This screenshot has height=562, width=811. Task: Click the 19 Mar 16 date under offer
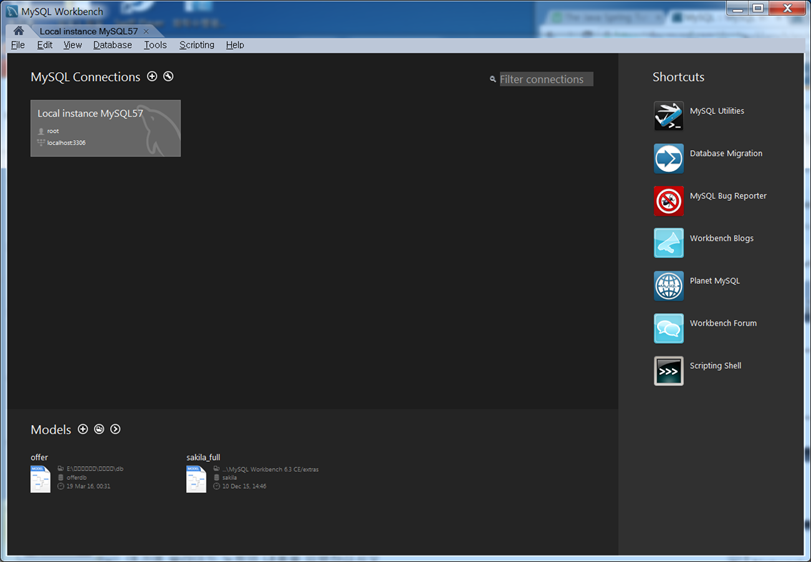click(x=88, y=486)
